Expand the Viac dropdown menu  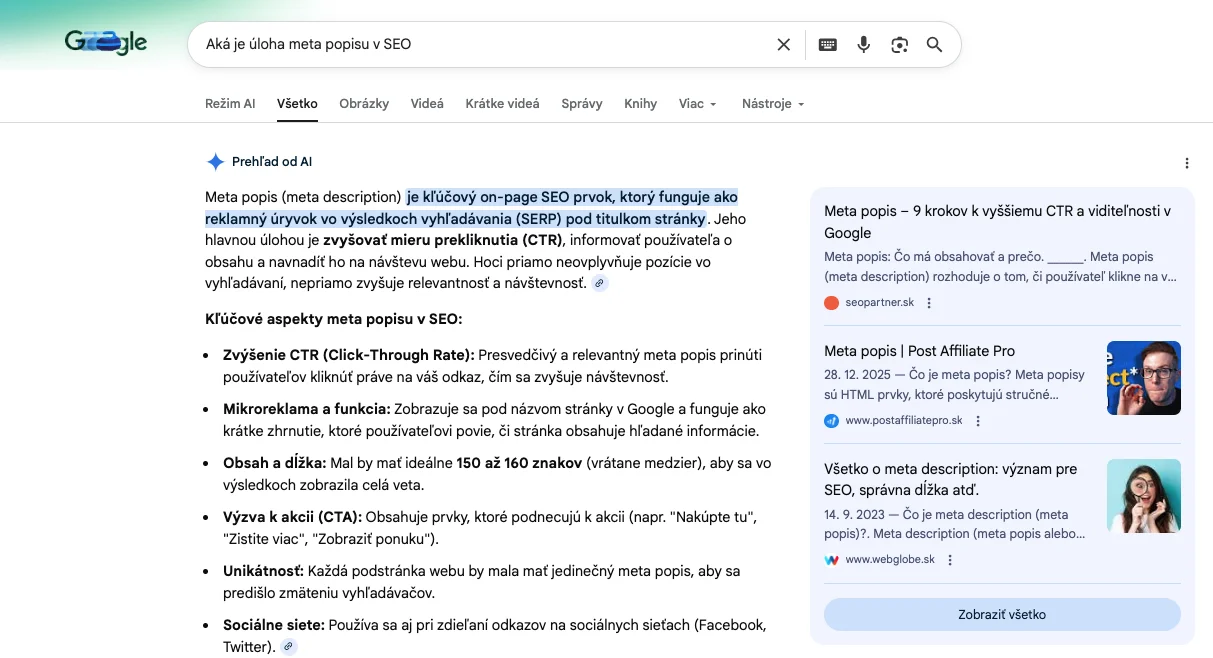pyautogui.click(x=697, y=104)
